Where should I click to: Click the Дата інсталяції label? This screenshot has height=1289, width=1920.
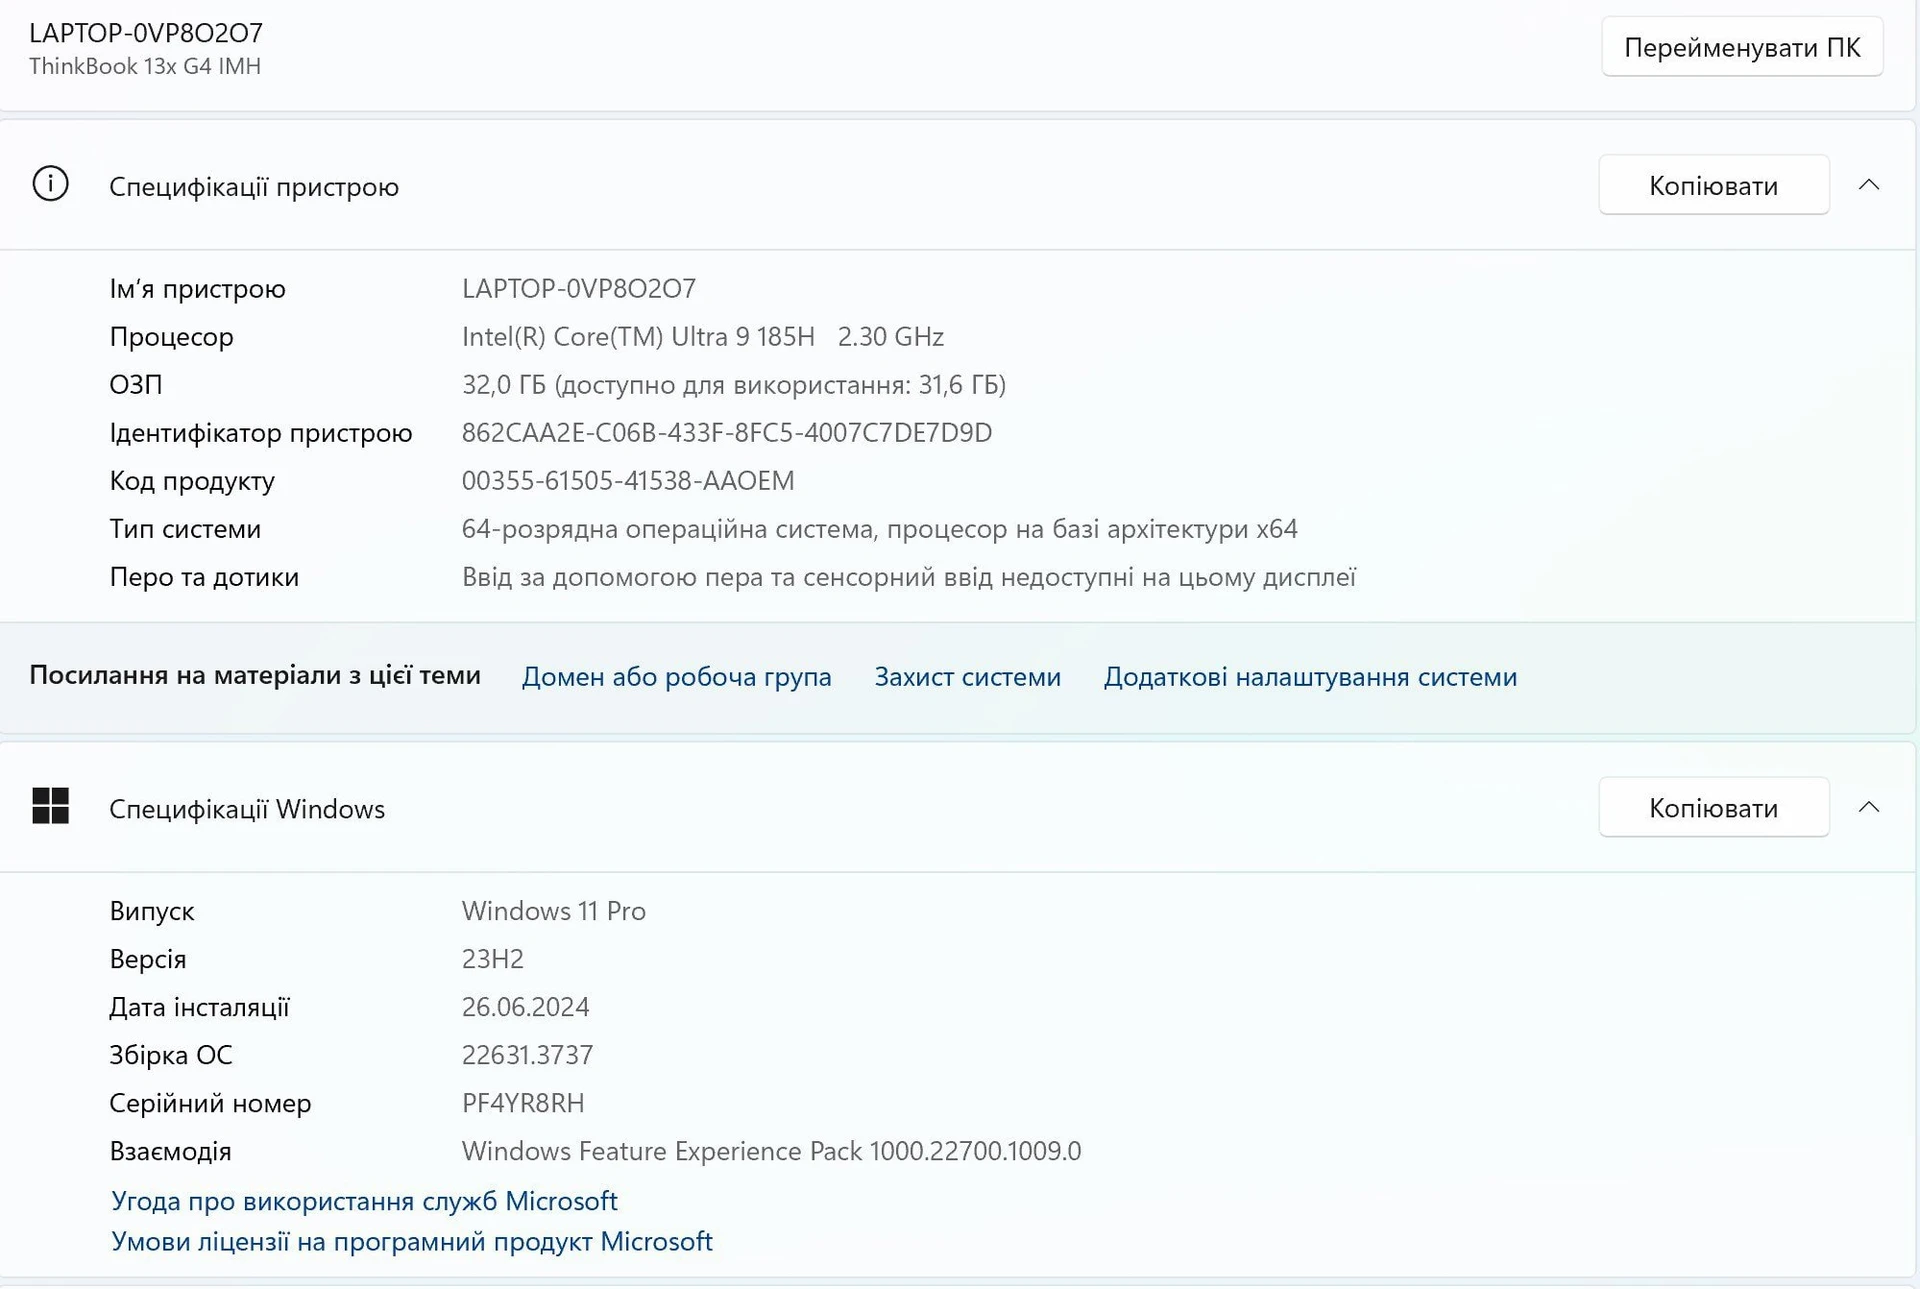tap(199, 1007)
